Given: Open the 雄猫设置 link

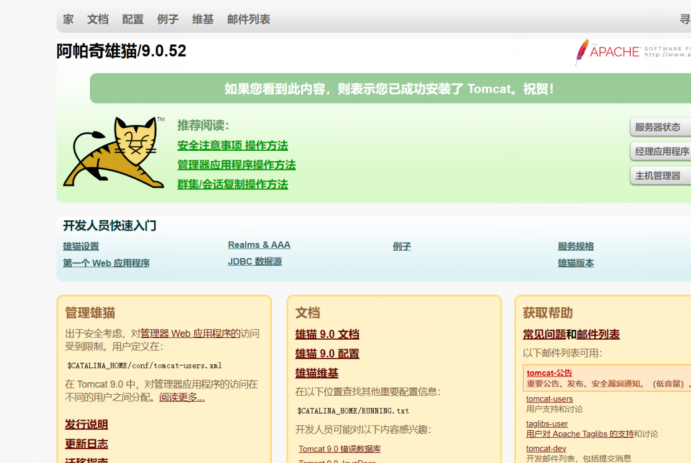Looking at the screenshot, I should [81, 246].
